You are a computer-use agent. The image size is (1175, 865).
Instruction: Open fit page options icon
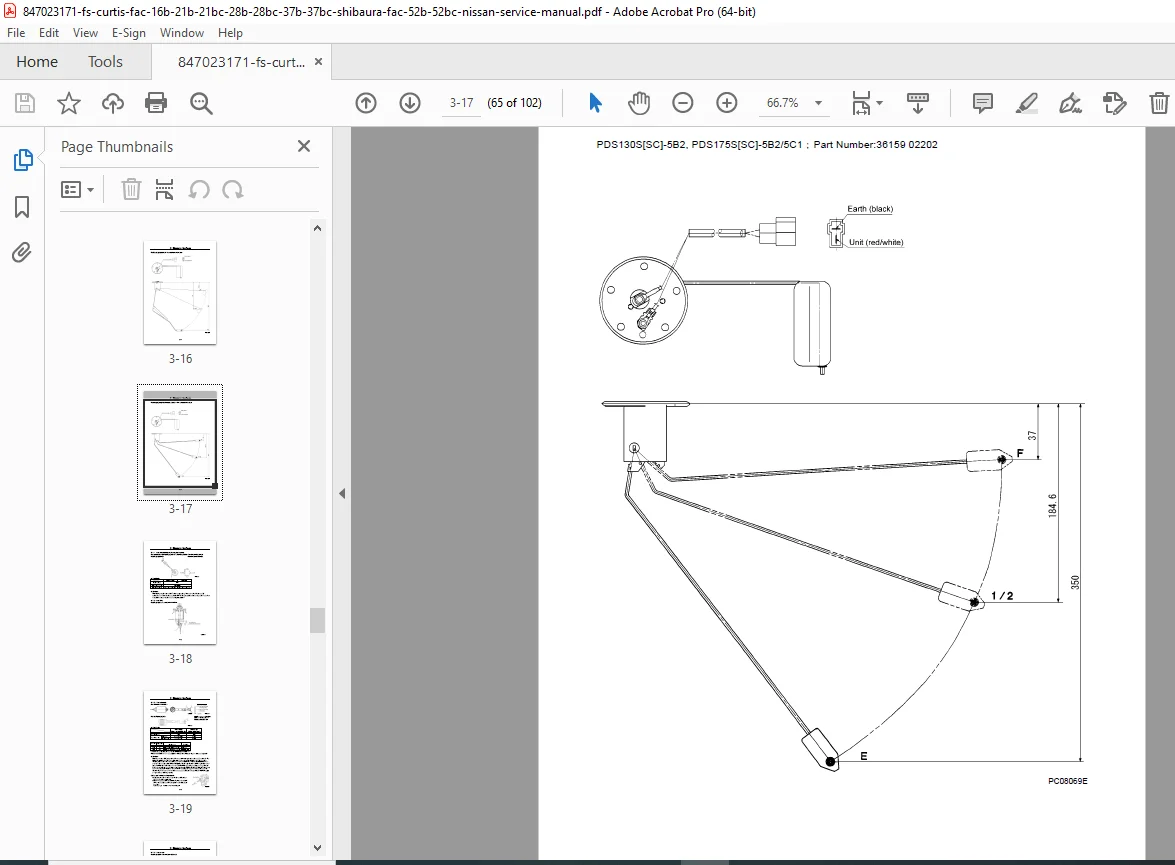pos(861,103)
